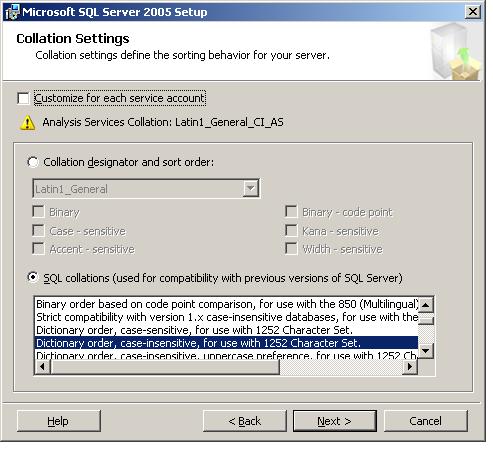Close the SQL Server 2005 Setup window
This screenshot has height=449, width=493.
473,12
